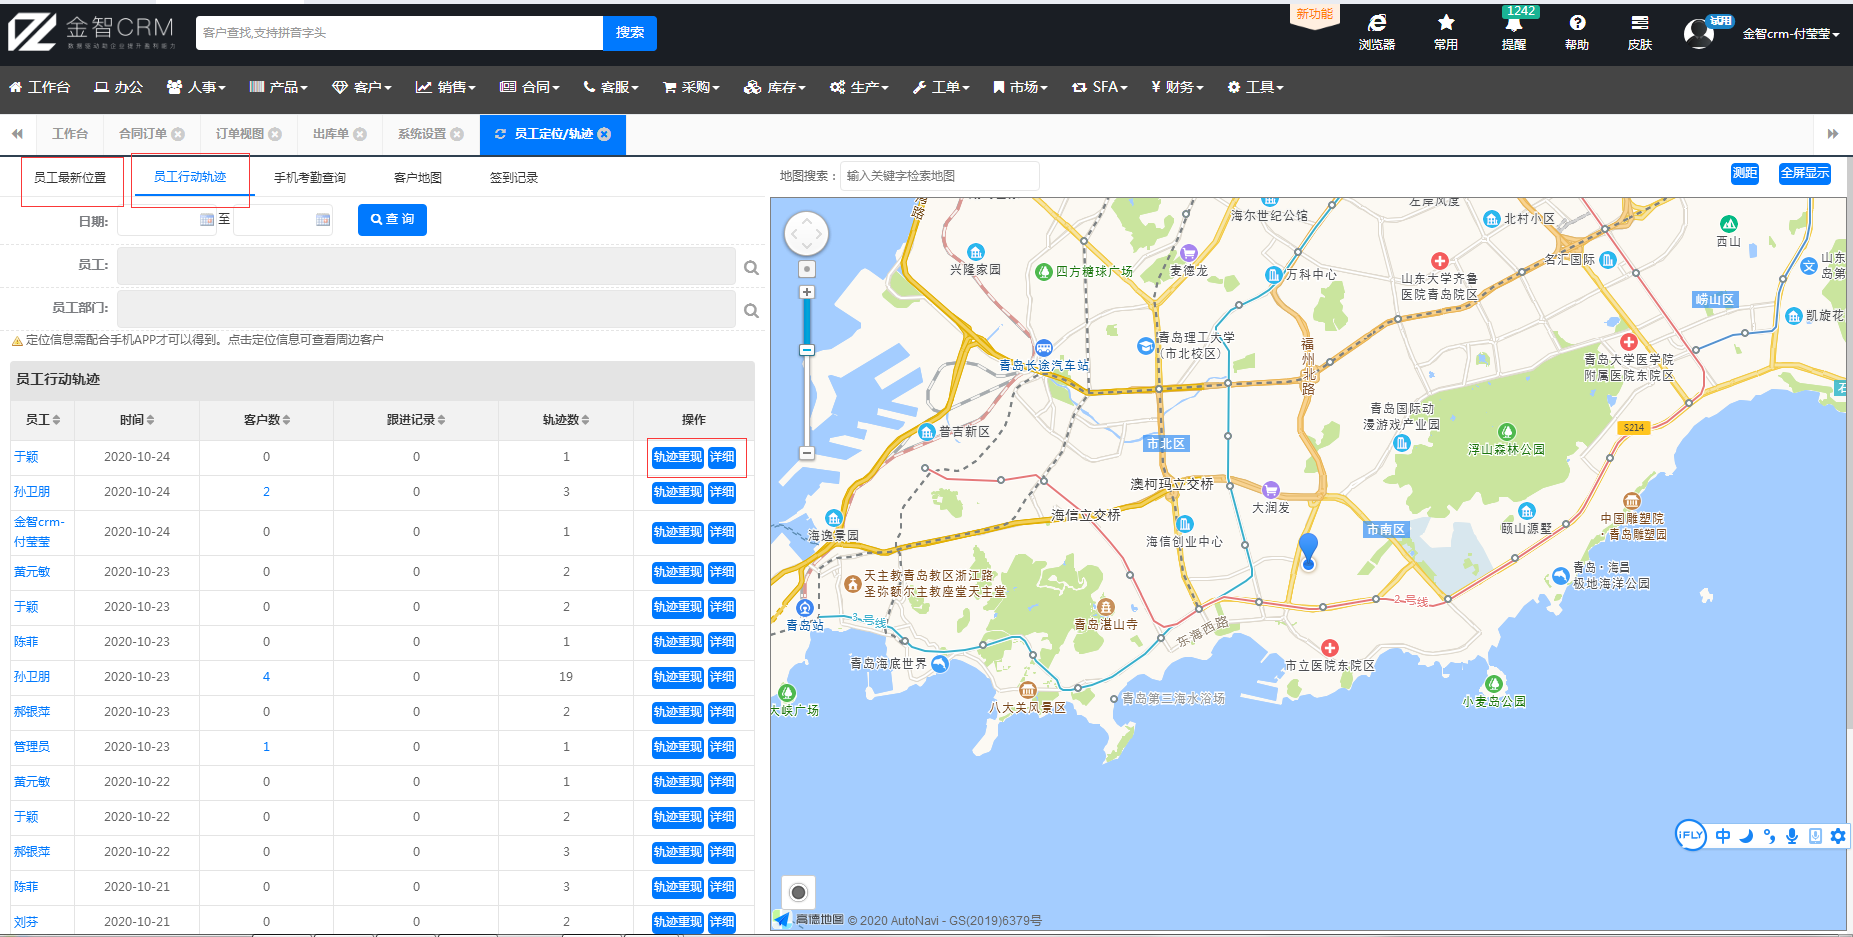Click the 地图搜索 keyword input
This screenshot has width=1853, height=937.
pos(940,176)
